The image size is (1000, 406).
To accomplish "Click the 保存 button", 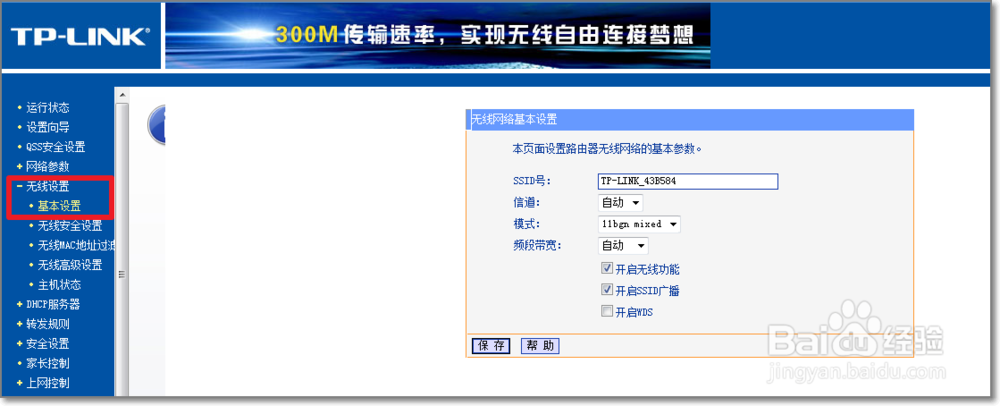I will [491, 346].
